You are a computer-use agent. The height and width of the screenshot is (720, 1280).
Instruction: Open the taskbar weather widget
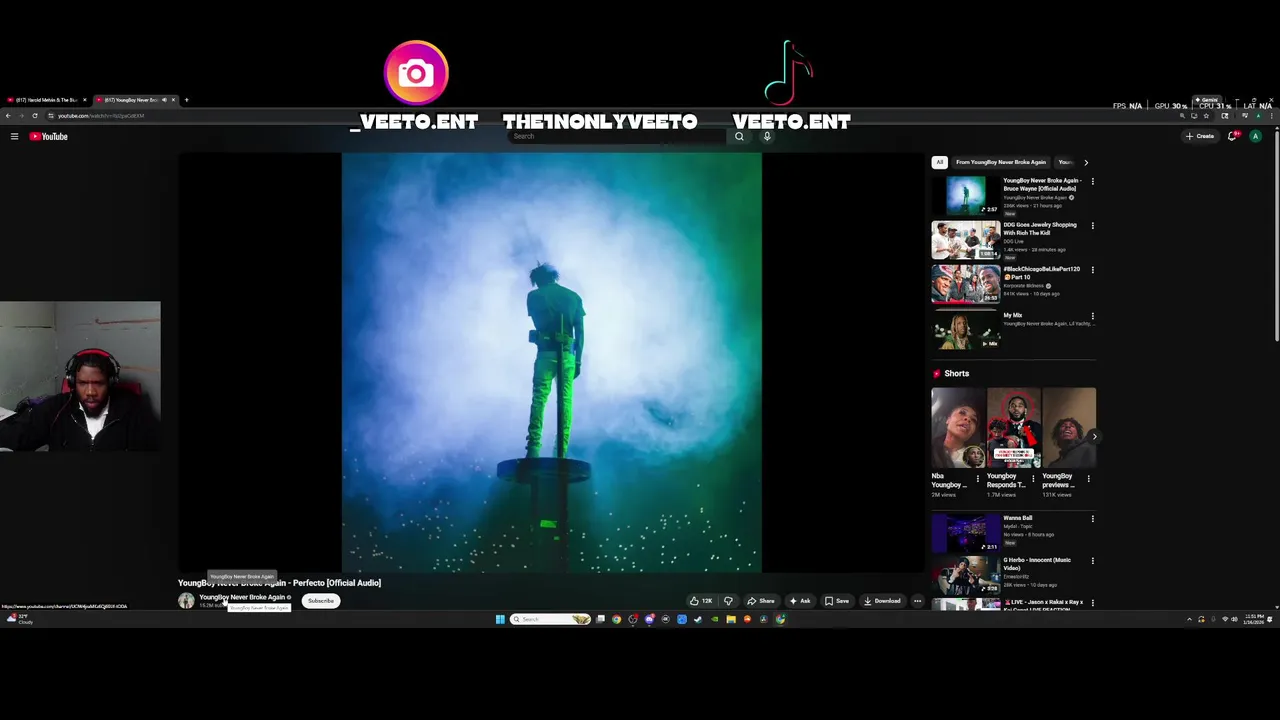click(x=20, y=619)
